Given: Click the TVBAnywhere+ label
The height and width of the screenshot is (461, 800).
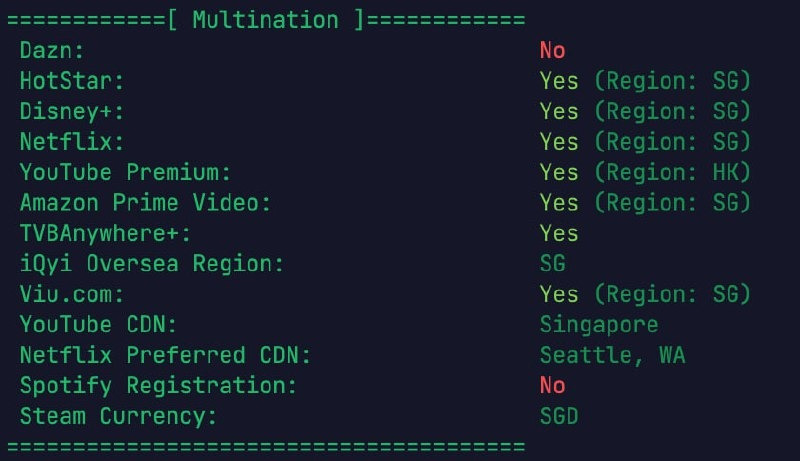Looking at the screenshot, I should [105, 233].
